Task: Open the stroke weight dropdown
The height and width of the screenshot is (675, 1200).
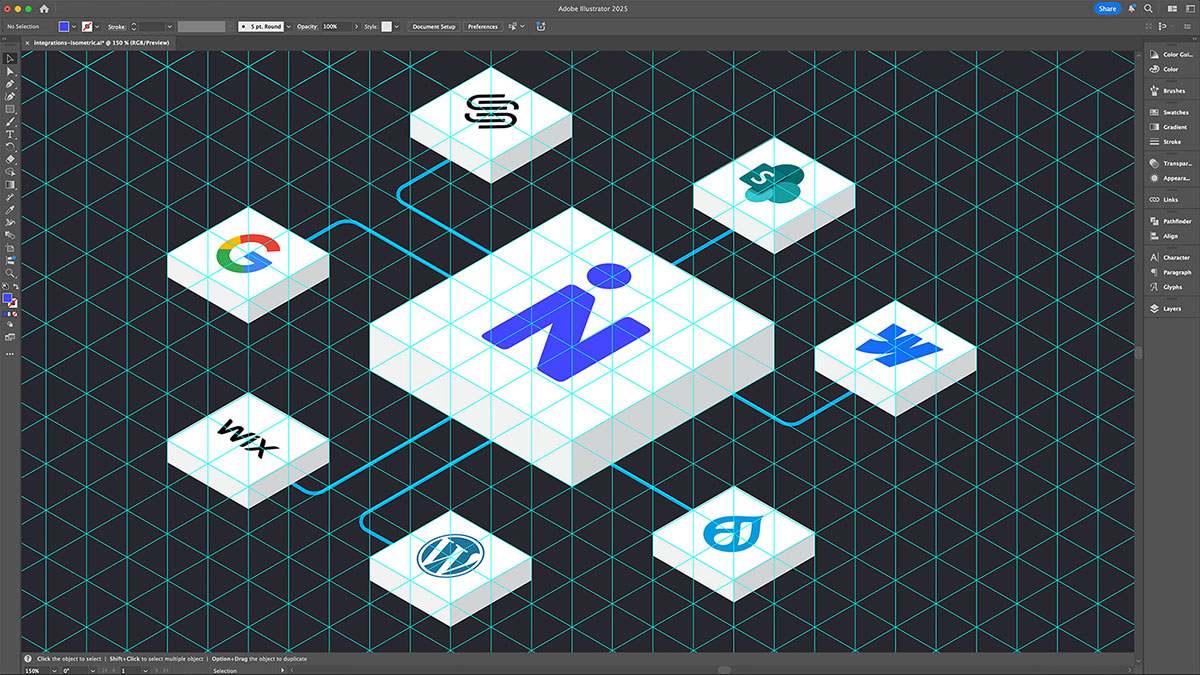Action: tap(170, 26)
